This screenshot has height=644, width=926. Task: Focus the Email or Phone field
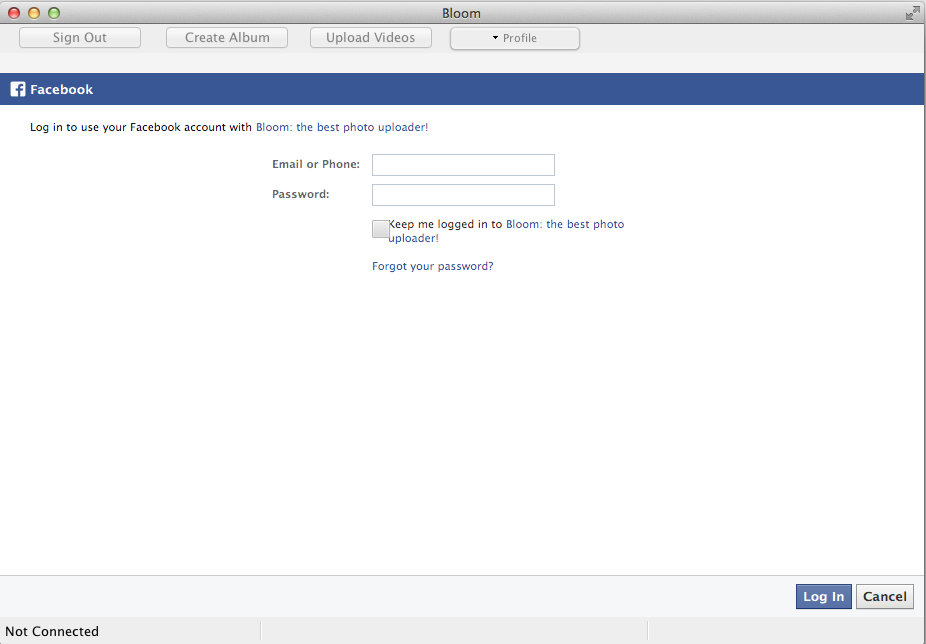463,165
